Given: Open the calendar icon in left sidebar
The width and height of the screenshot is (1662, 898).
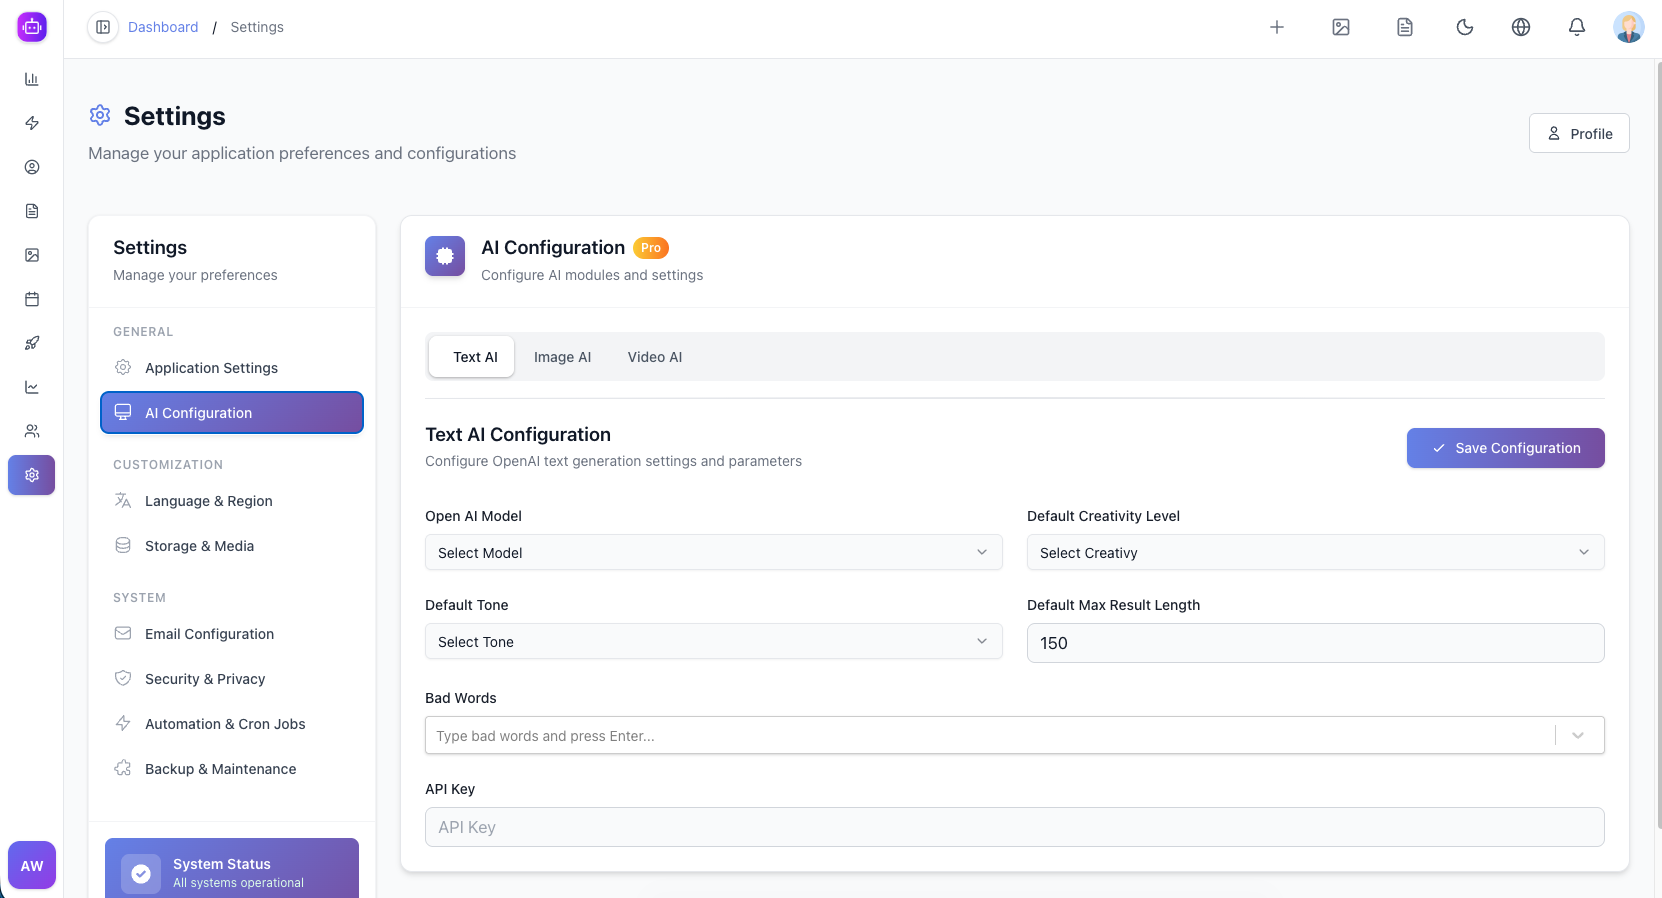Looking at the screenshot, I should click(32, 299).
